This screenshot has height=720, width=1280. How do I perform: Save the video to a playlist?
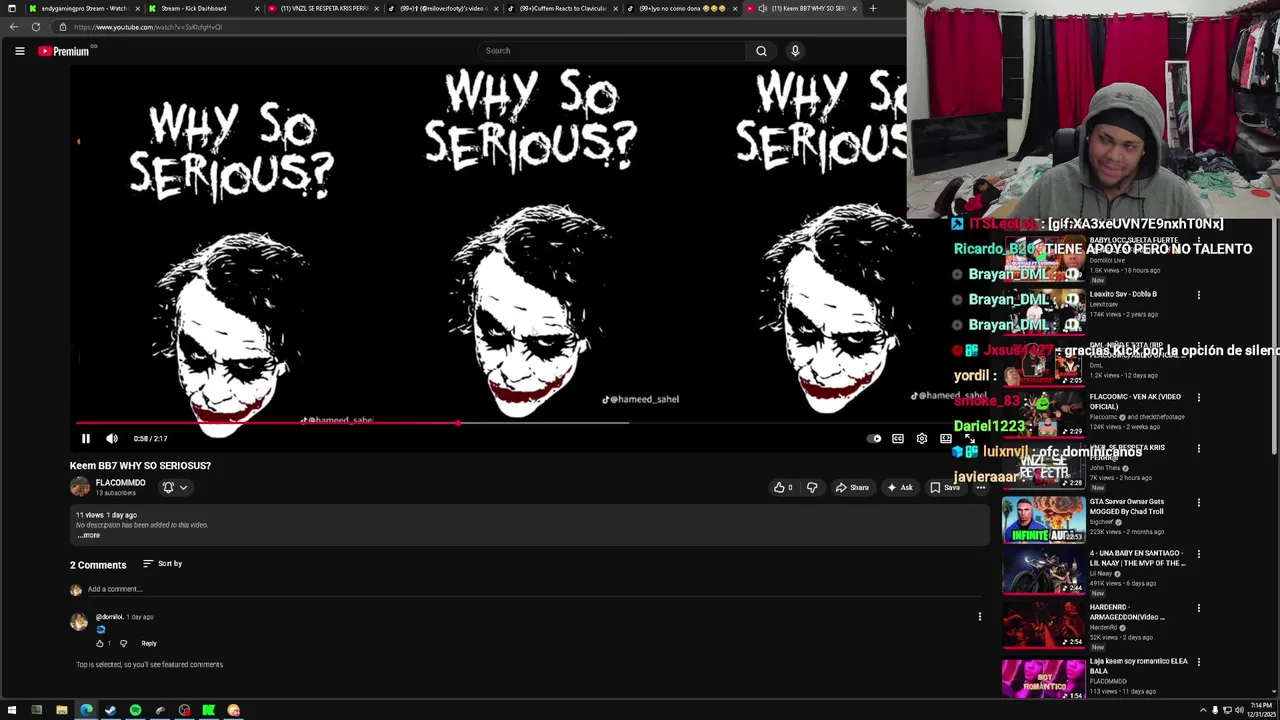coord(944,487)
